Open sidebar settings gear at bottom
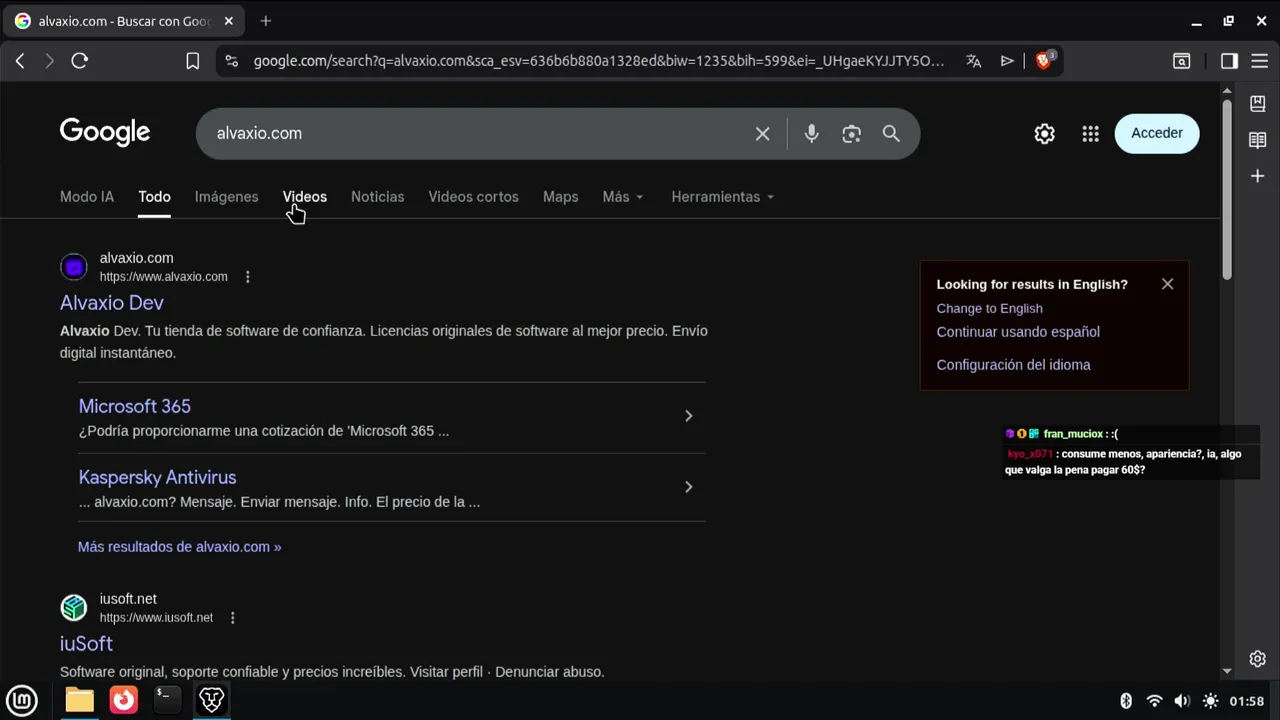 [x=1258, y=659]
